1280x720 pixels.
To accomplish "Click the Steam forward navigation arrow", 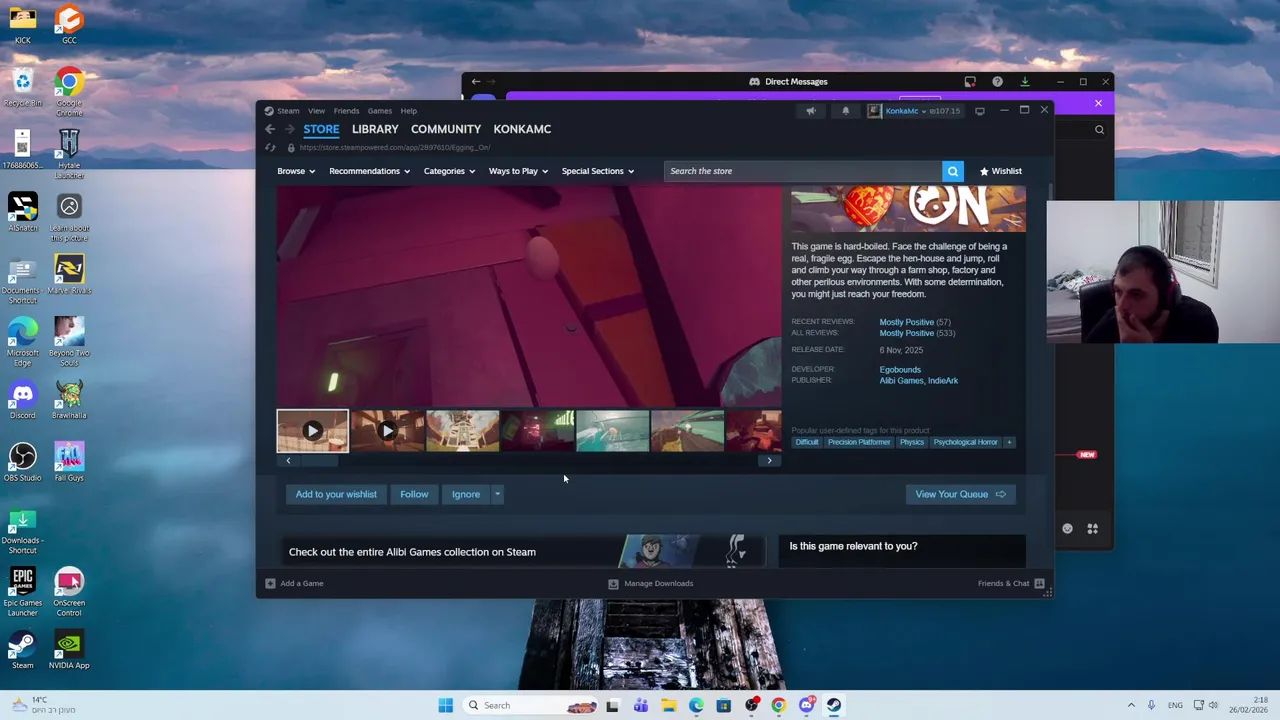I will pyautogui.click(x=289, y=129).
